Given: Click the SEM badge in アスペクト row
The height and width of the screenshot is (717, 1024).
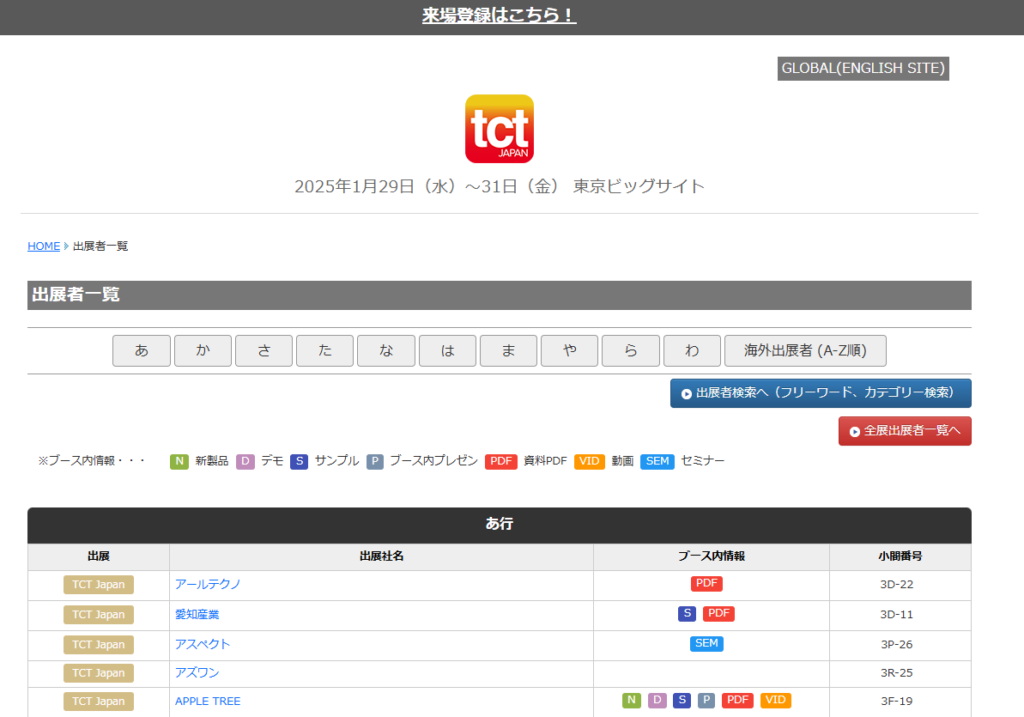Looking at the screenshot, I should 706,644.
